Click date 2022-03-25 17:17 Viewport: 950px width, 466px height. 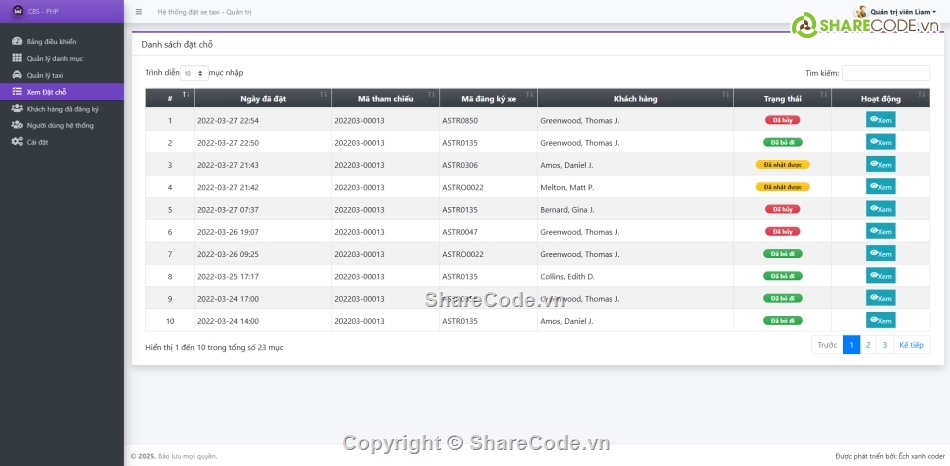[228, 276]
